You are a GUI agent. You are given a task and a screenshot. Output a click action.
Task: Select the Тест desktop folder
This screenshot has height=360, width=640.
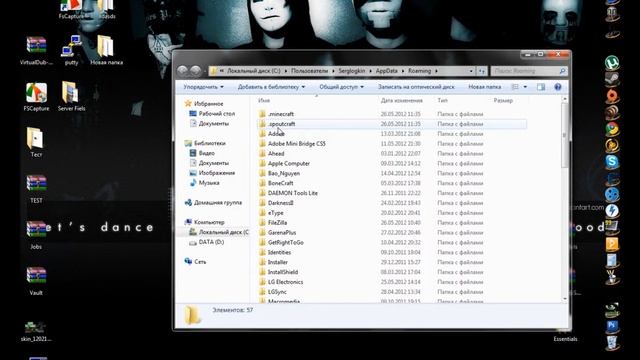coord(36,142)
